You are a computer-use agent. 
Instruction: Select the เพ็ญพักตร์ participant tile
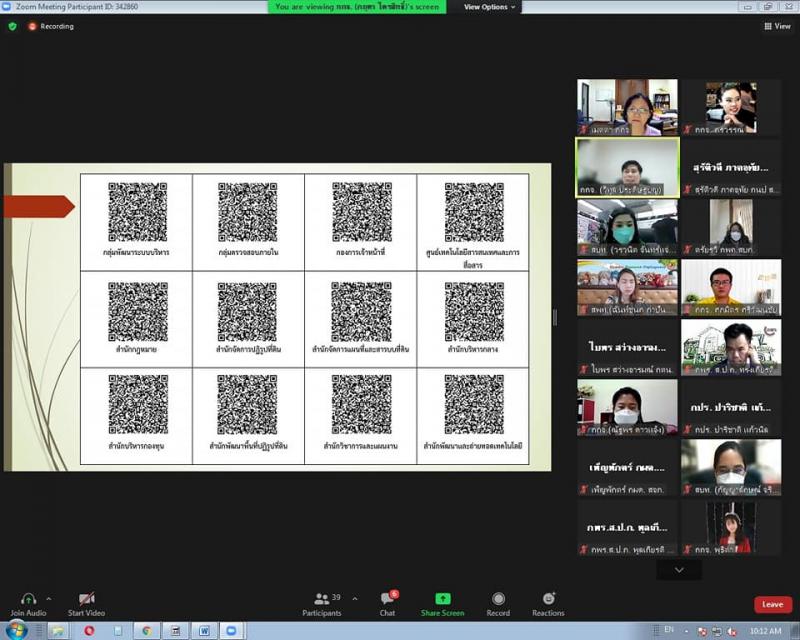tap(628, 467)
